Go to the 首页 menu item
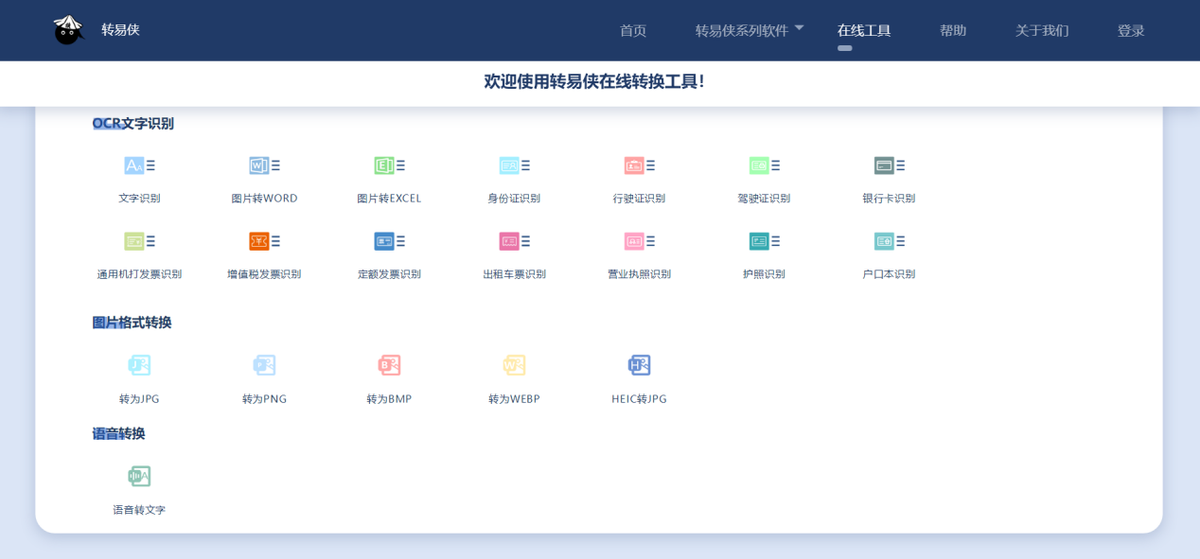The image size is (1200, 559). pyautogui.click(x=633, y=31)
